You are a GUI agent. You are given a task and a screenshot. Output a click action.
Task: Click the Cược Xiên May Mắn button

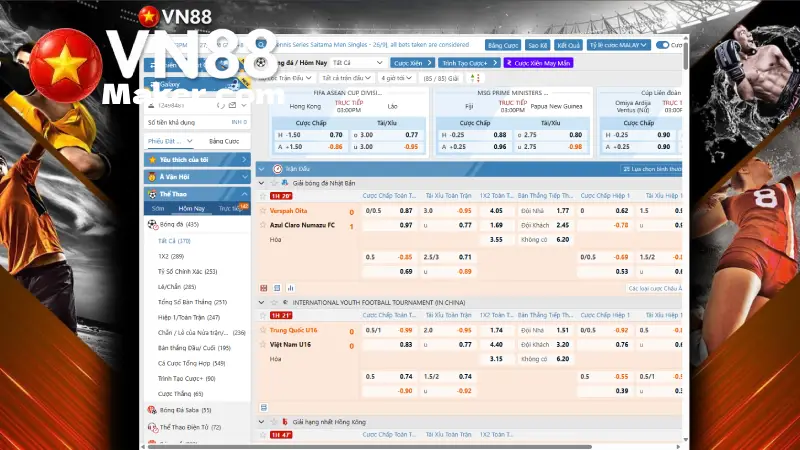pos(538,63)
